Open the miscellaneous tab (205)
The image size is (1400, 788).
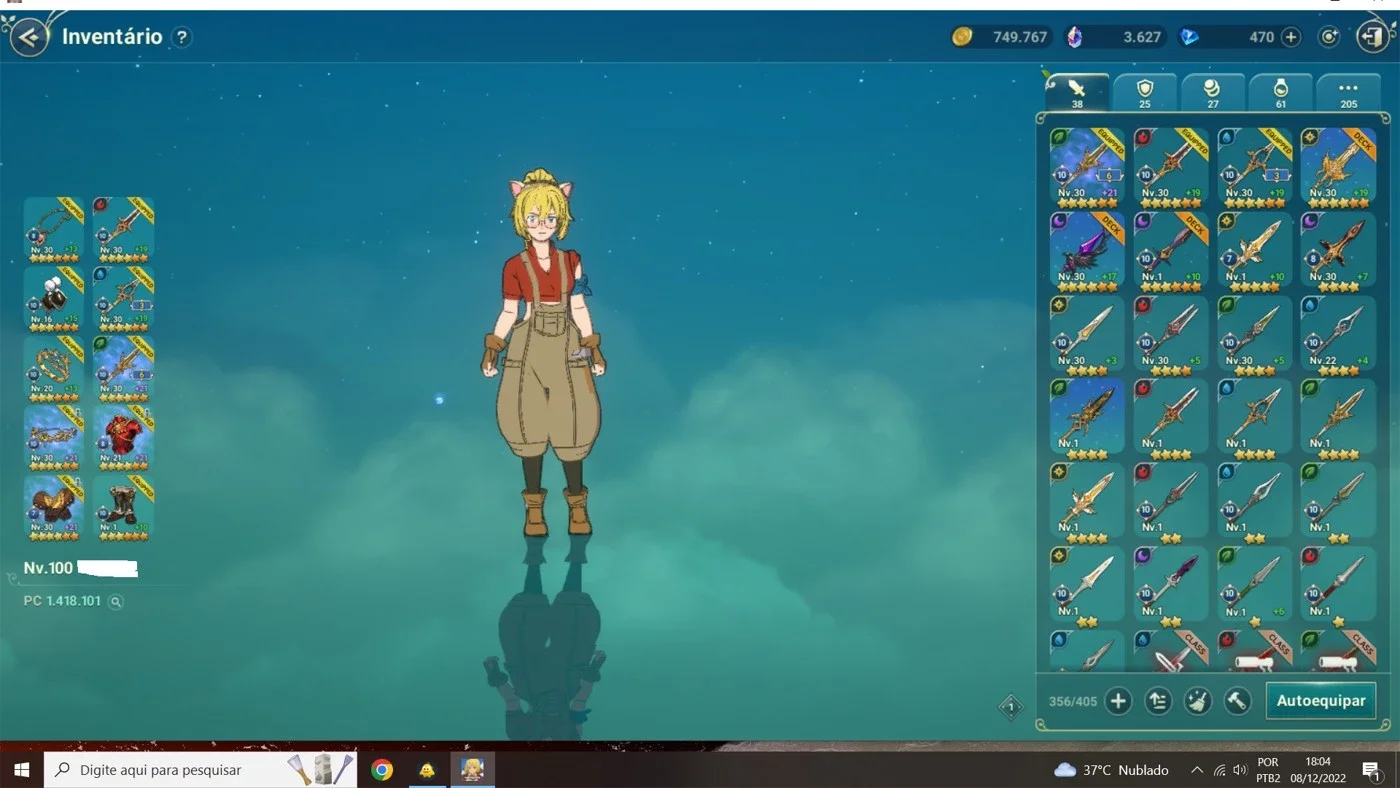[x=1349, y=92]
